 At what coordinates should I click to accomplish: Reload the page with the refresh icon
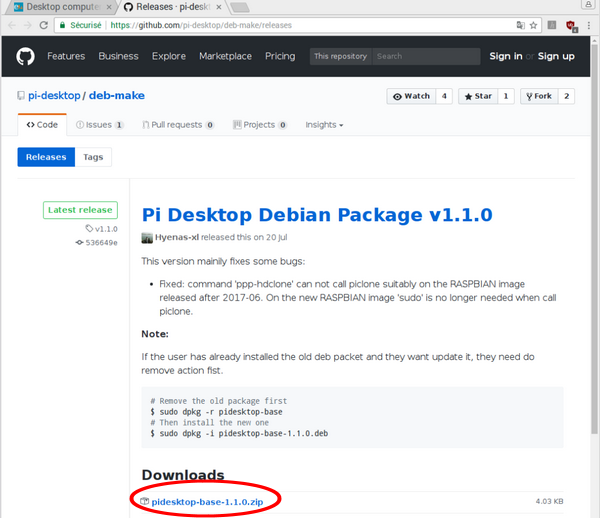[44, 25]
